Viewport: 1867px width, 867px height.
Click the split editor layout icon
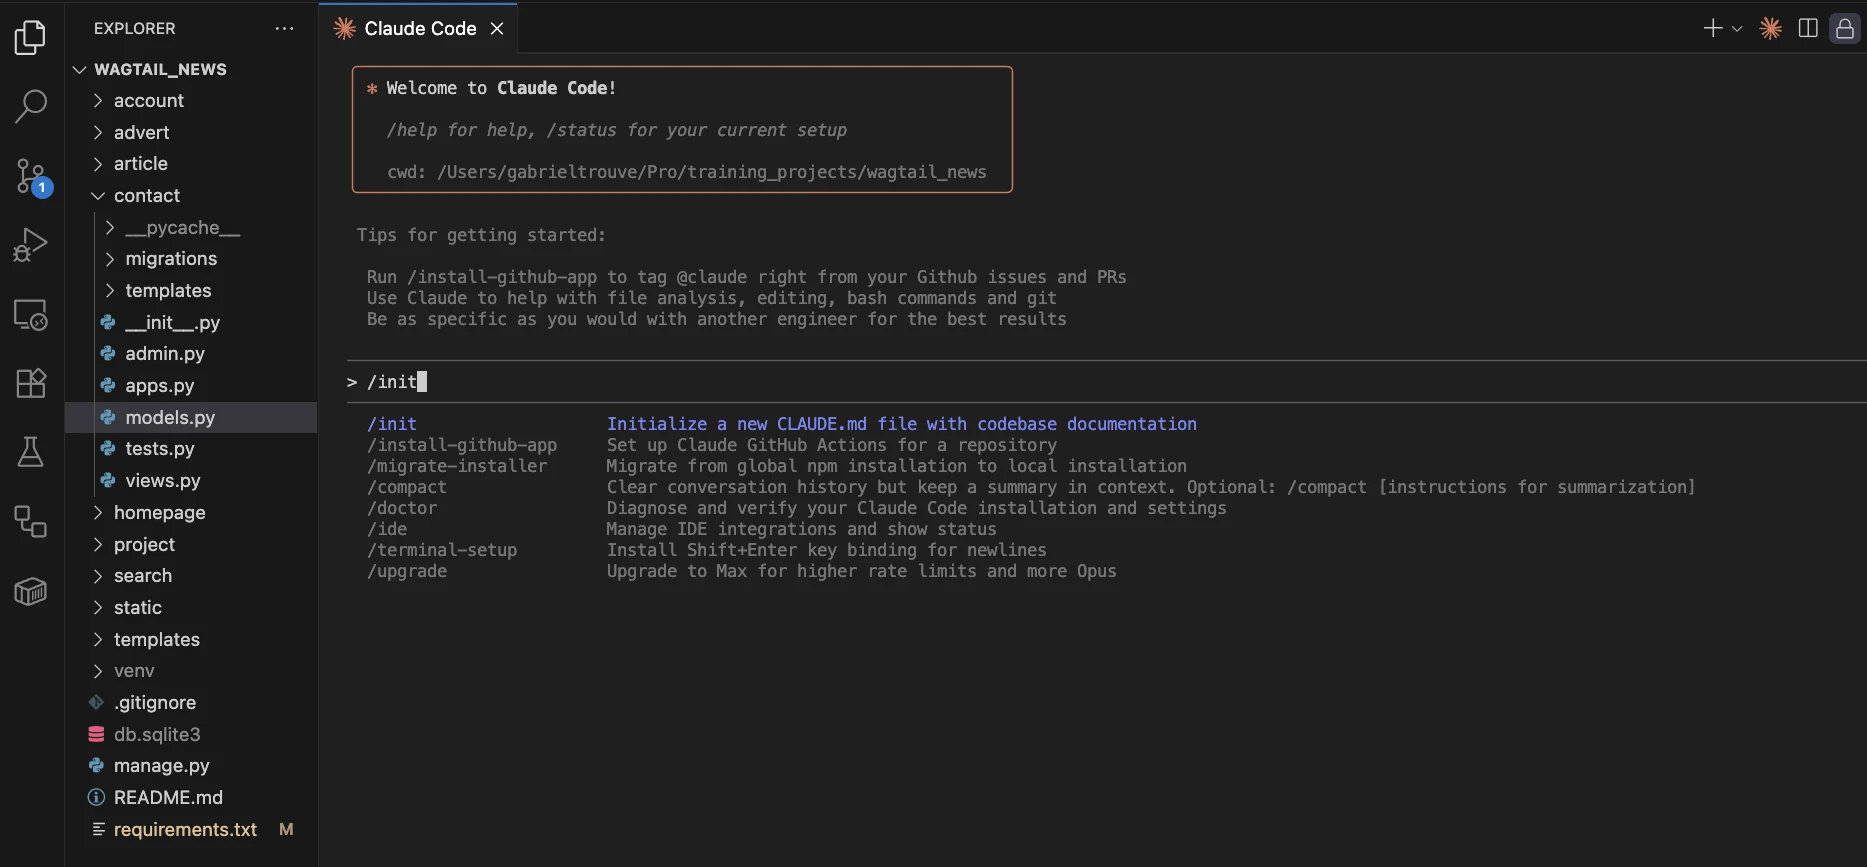(x=1808, y=29)
